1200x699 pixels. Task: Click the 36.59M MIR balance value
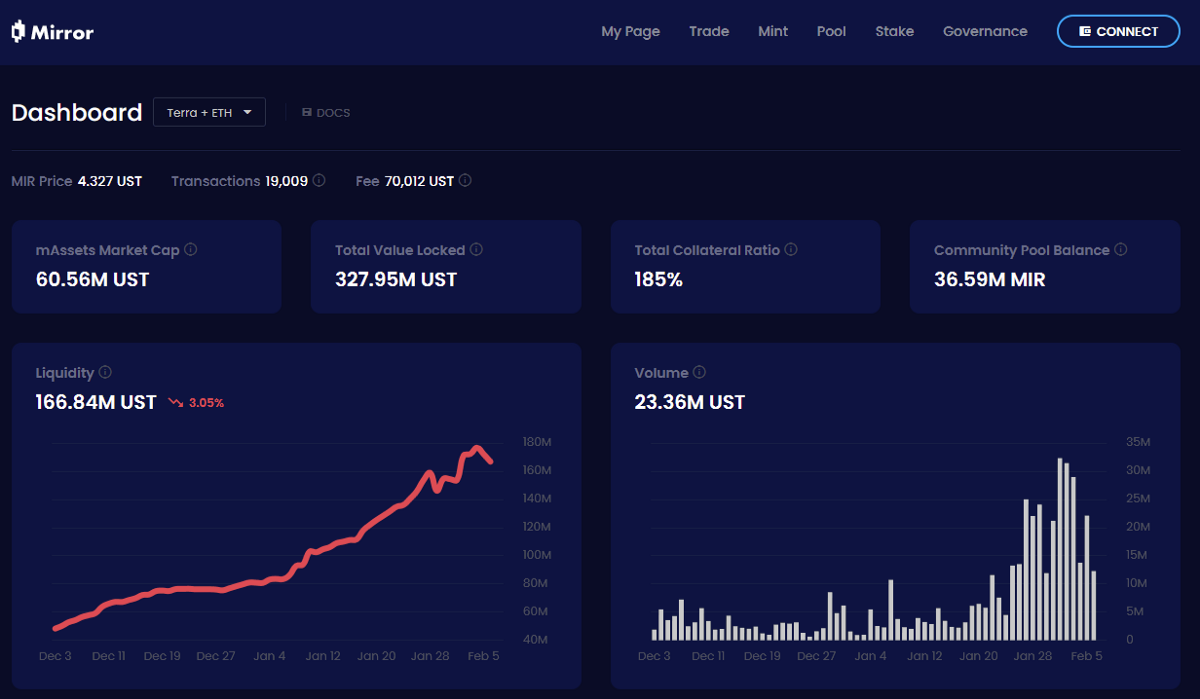point(990,280)
